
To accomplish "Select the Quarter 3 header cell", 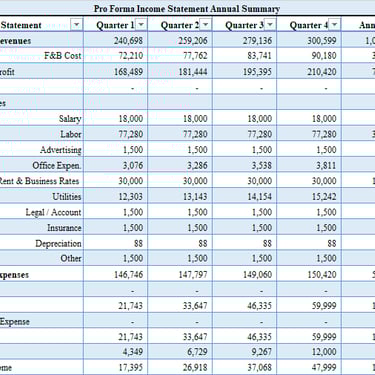I will point(244,25).
